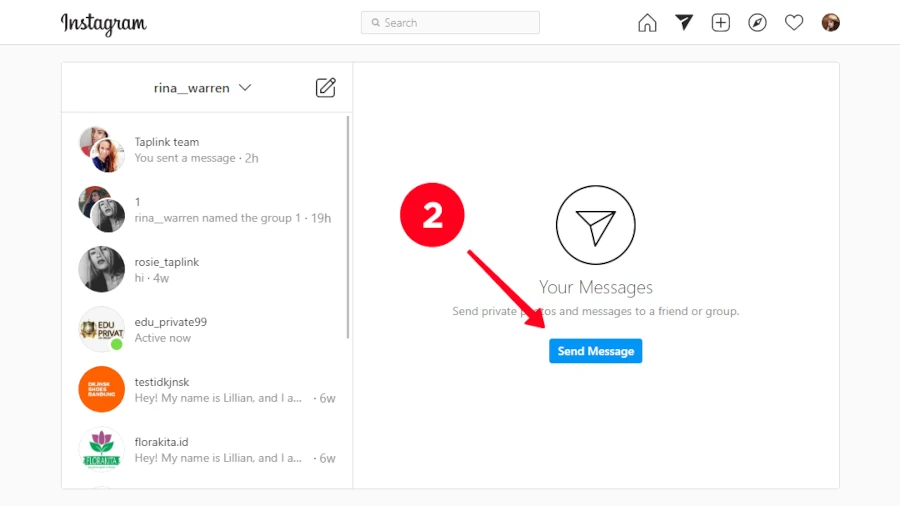Click group 1 avatar thumbnail
Image resolution: width=900 pixels, height=506 pixels.
tap(102, 209)
